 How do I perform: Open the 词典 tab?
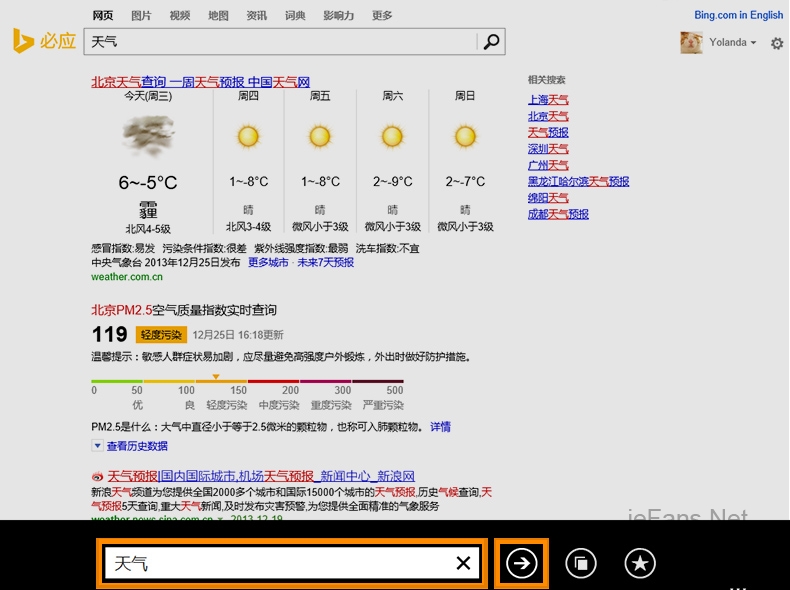click(295, 16)
